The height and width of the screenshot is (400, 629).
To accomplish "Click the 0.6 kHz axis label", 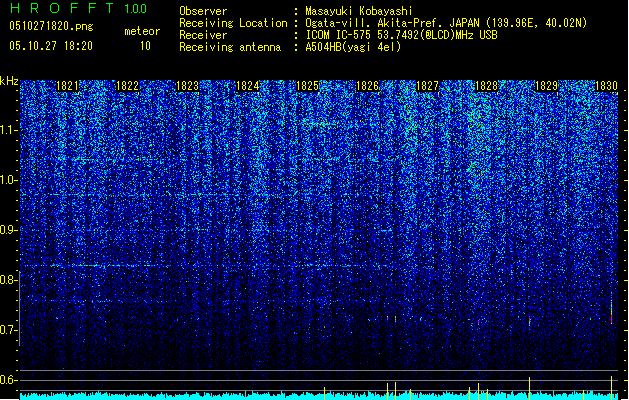I will (9, 380).
